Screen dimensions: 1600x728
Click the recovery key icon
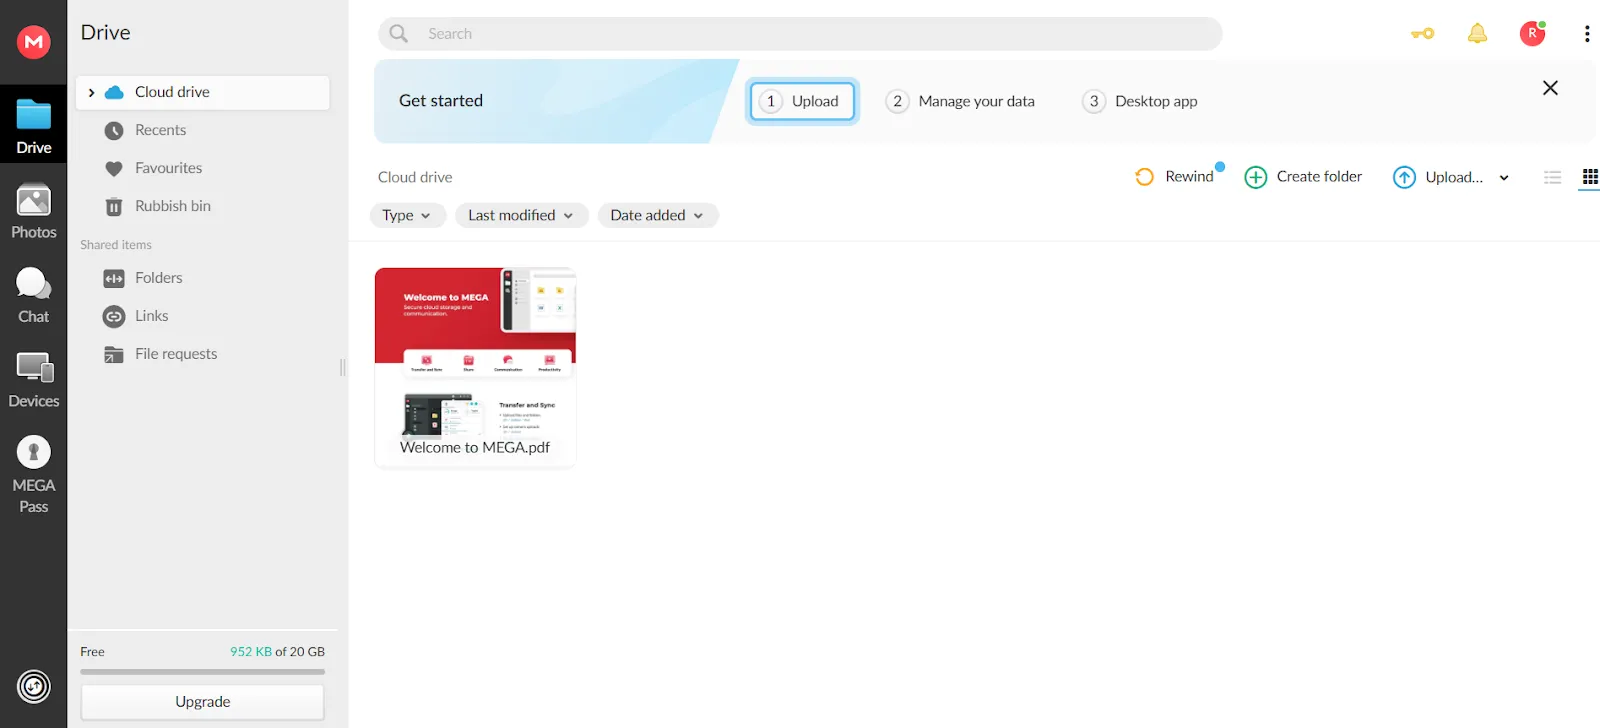coord(1422,34)
